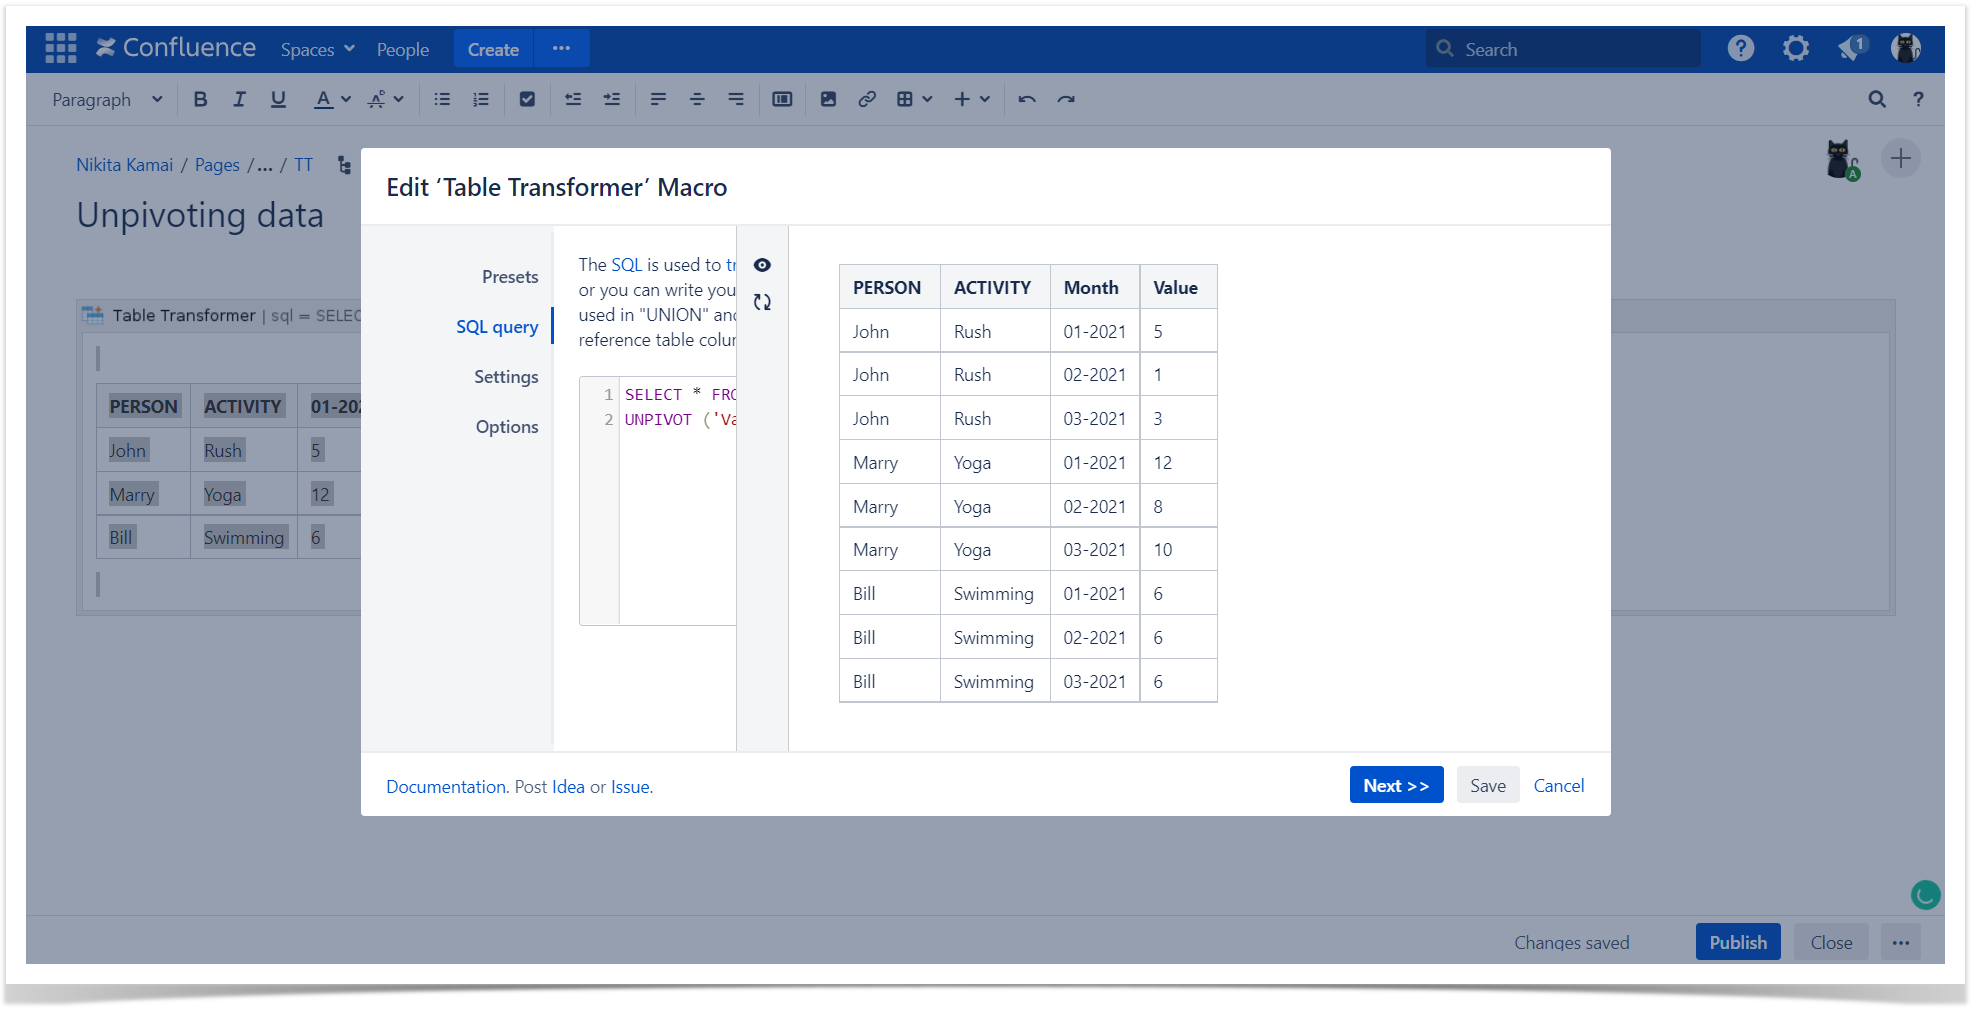This screenshot has height=1013, width=1979.
Task: Click the insert image icon
Action: tap(828, 99)
